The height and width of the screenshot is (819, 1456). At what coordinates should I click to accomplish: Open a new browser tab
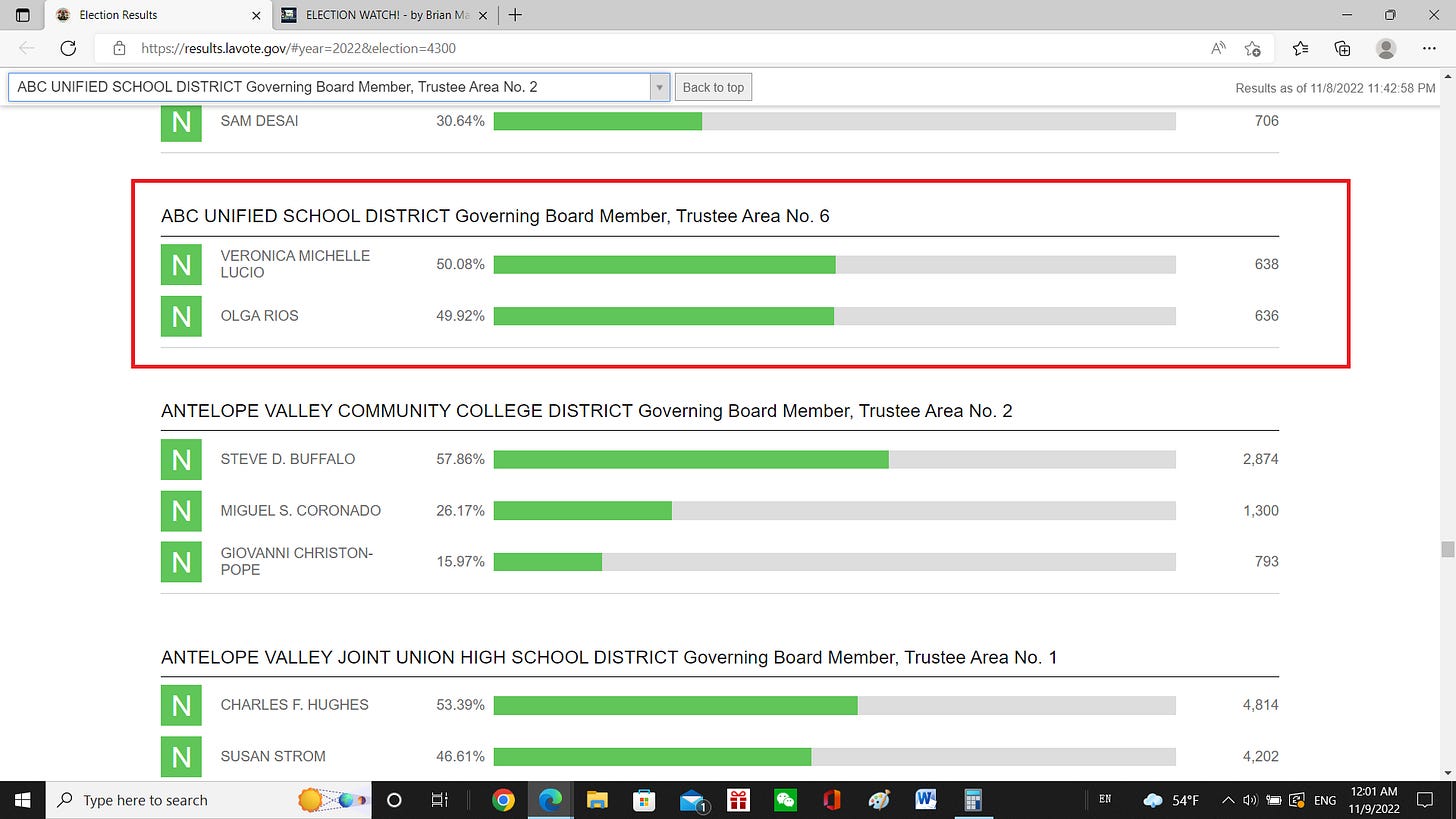click(515, 15)
